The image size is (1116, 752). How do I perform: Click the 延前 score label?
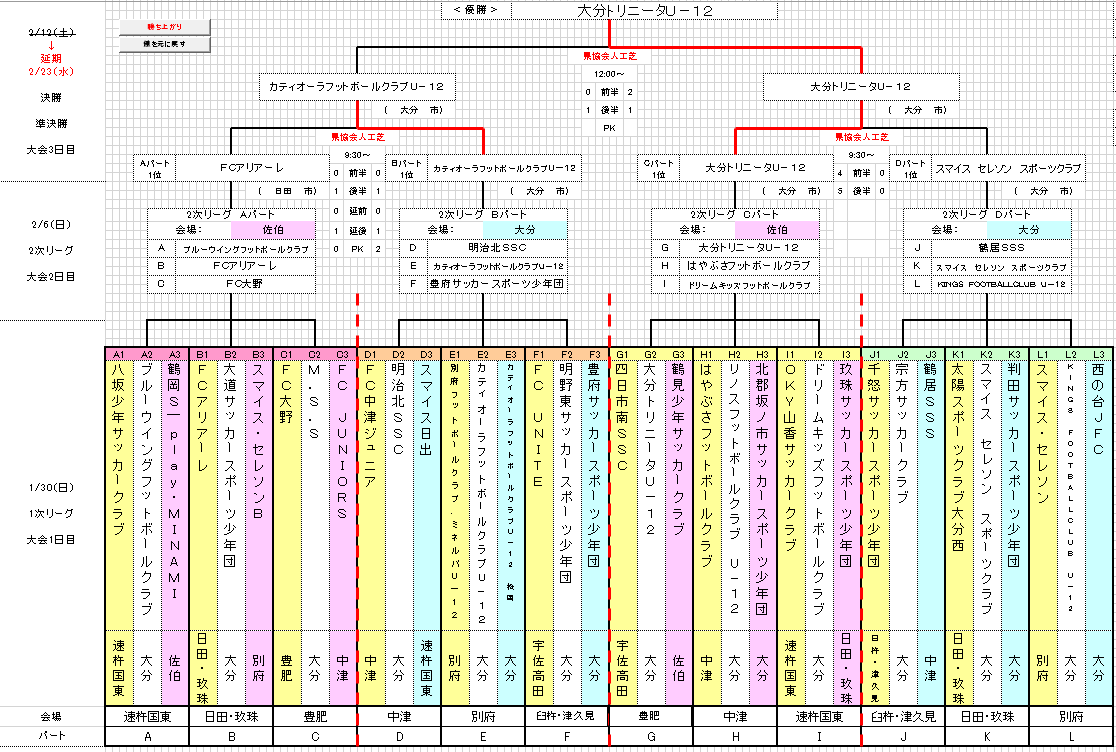click(357, 211)
